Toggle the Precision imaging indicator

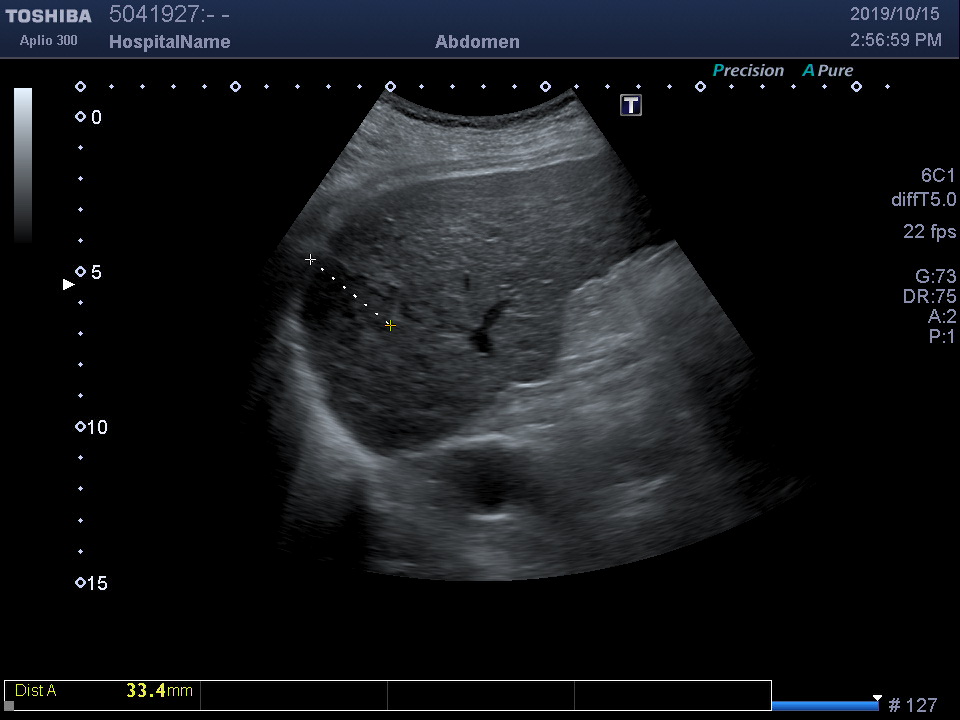click(x=748, y=71)
